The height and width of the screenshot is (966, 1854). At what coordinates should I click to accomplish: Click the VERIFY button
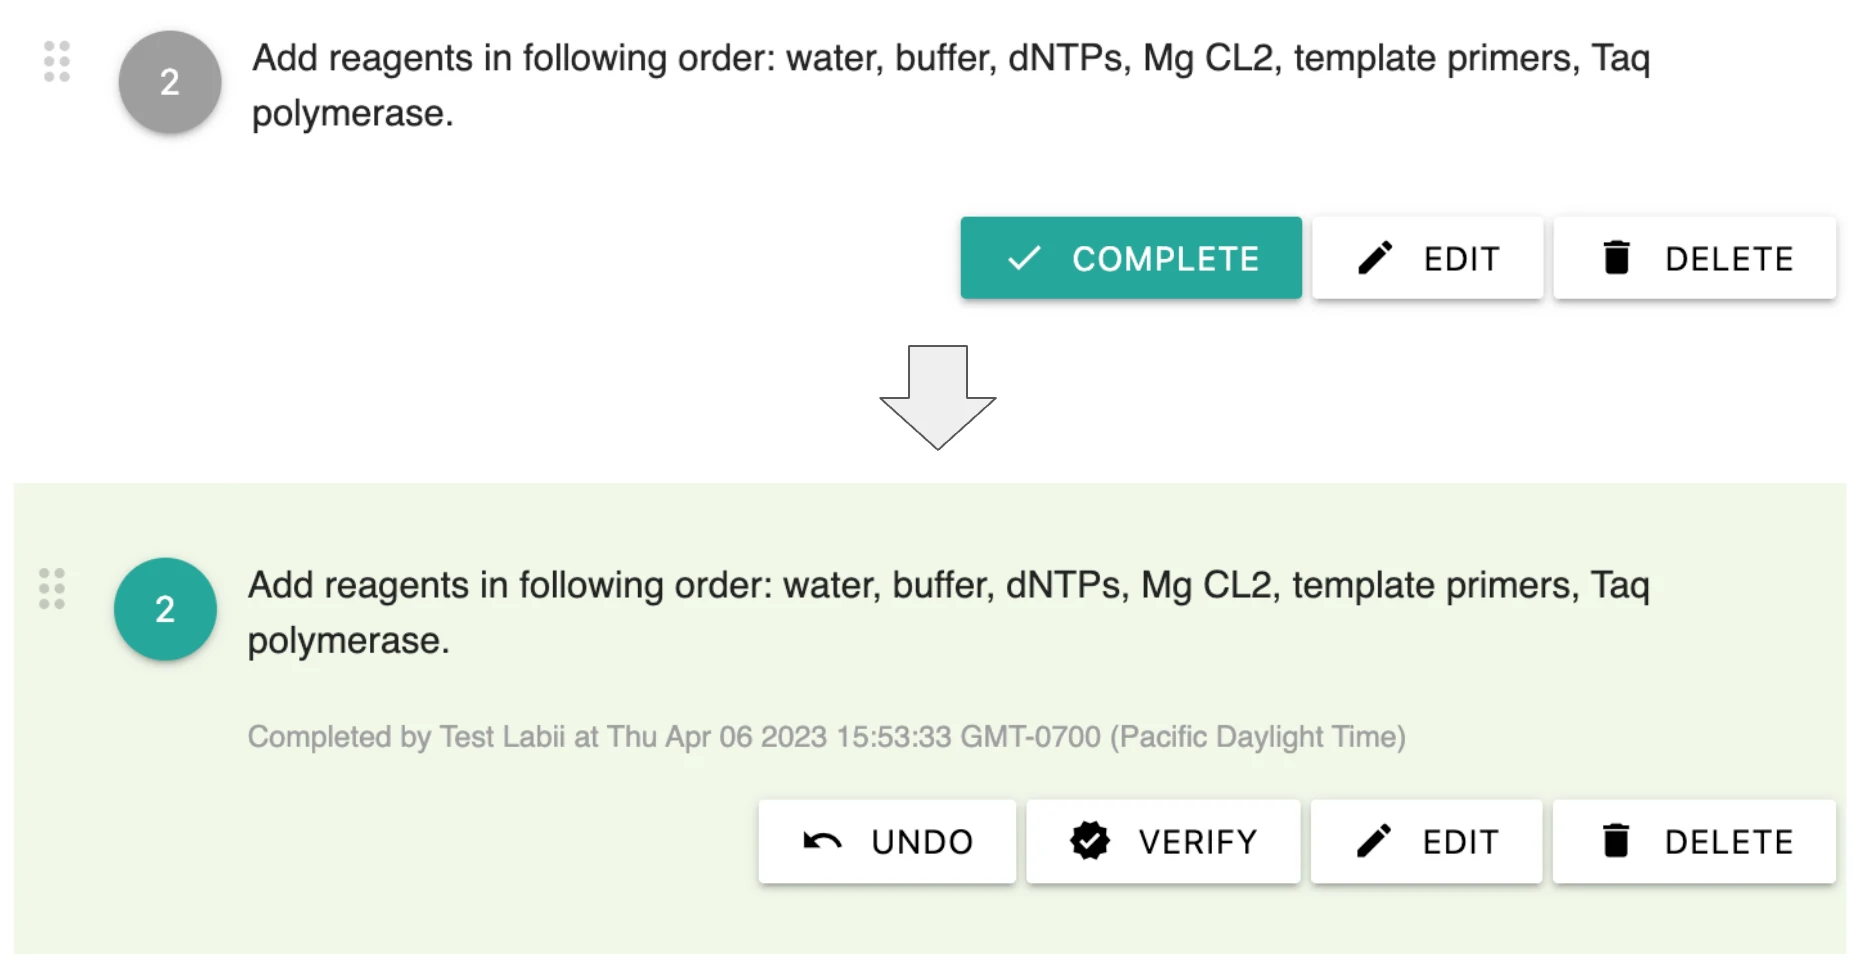[1163, 841]
